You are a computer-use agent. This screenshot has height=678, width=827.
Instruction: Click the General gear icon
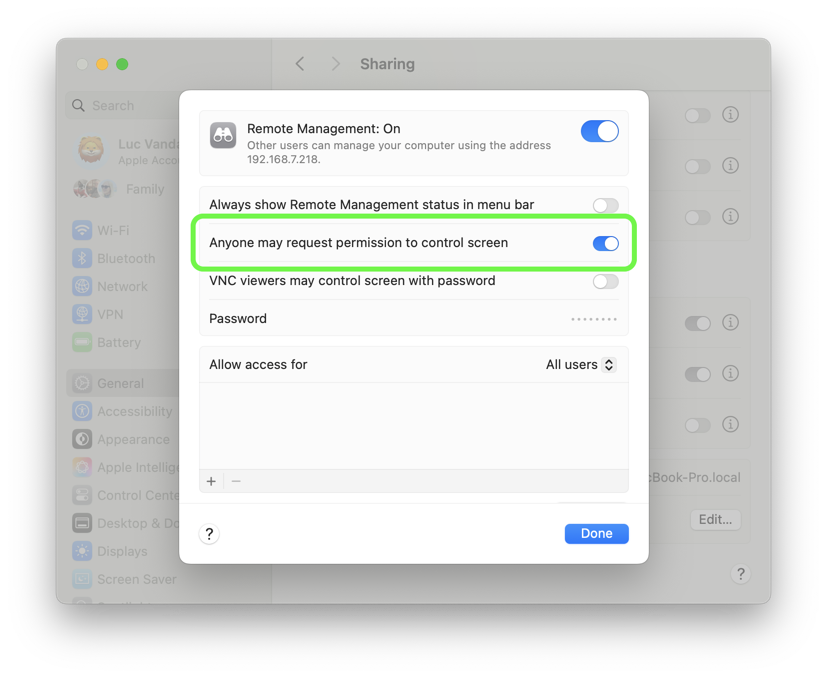82,383
